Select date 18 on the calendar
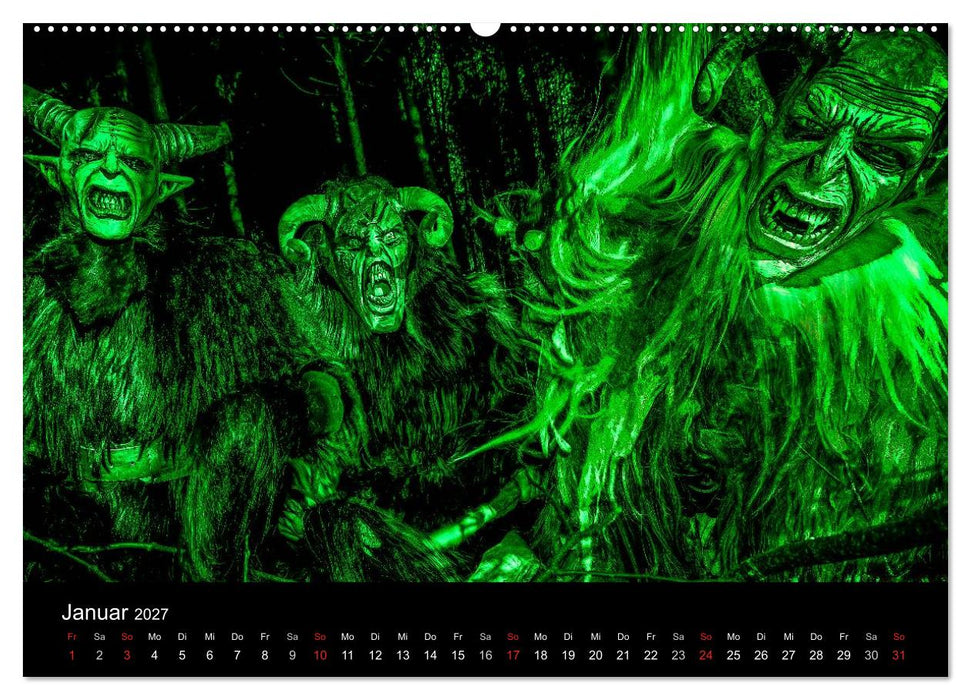This screenshot has width=971, height=700. pyautogui.click(x=541, y=655)
